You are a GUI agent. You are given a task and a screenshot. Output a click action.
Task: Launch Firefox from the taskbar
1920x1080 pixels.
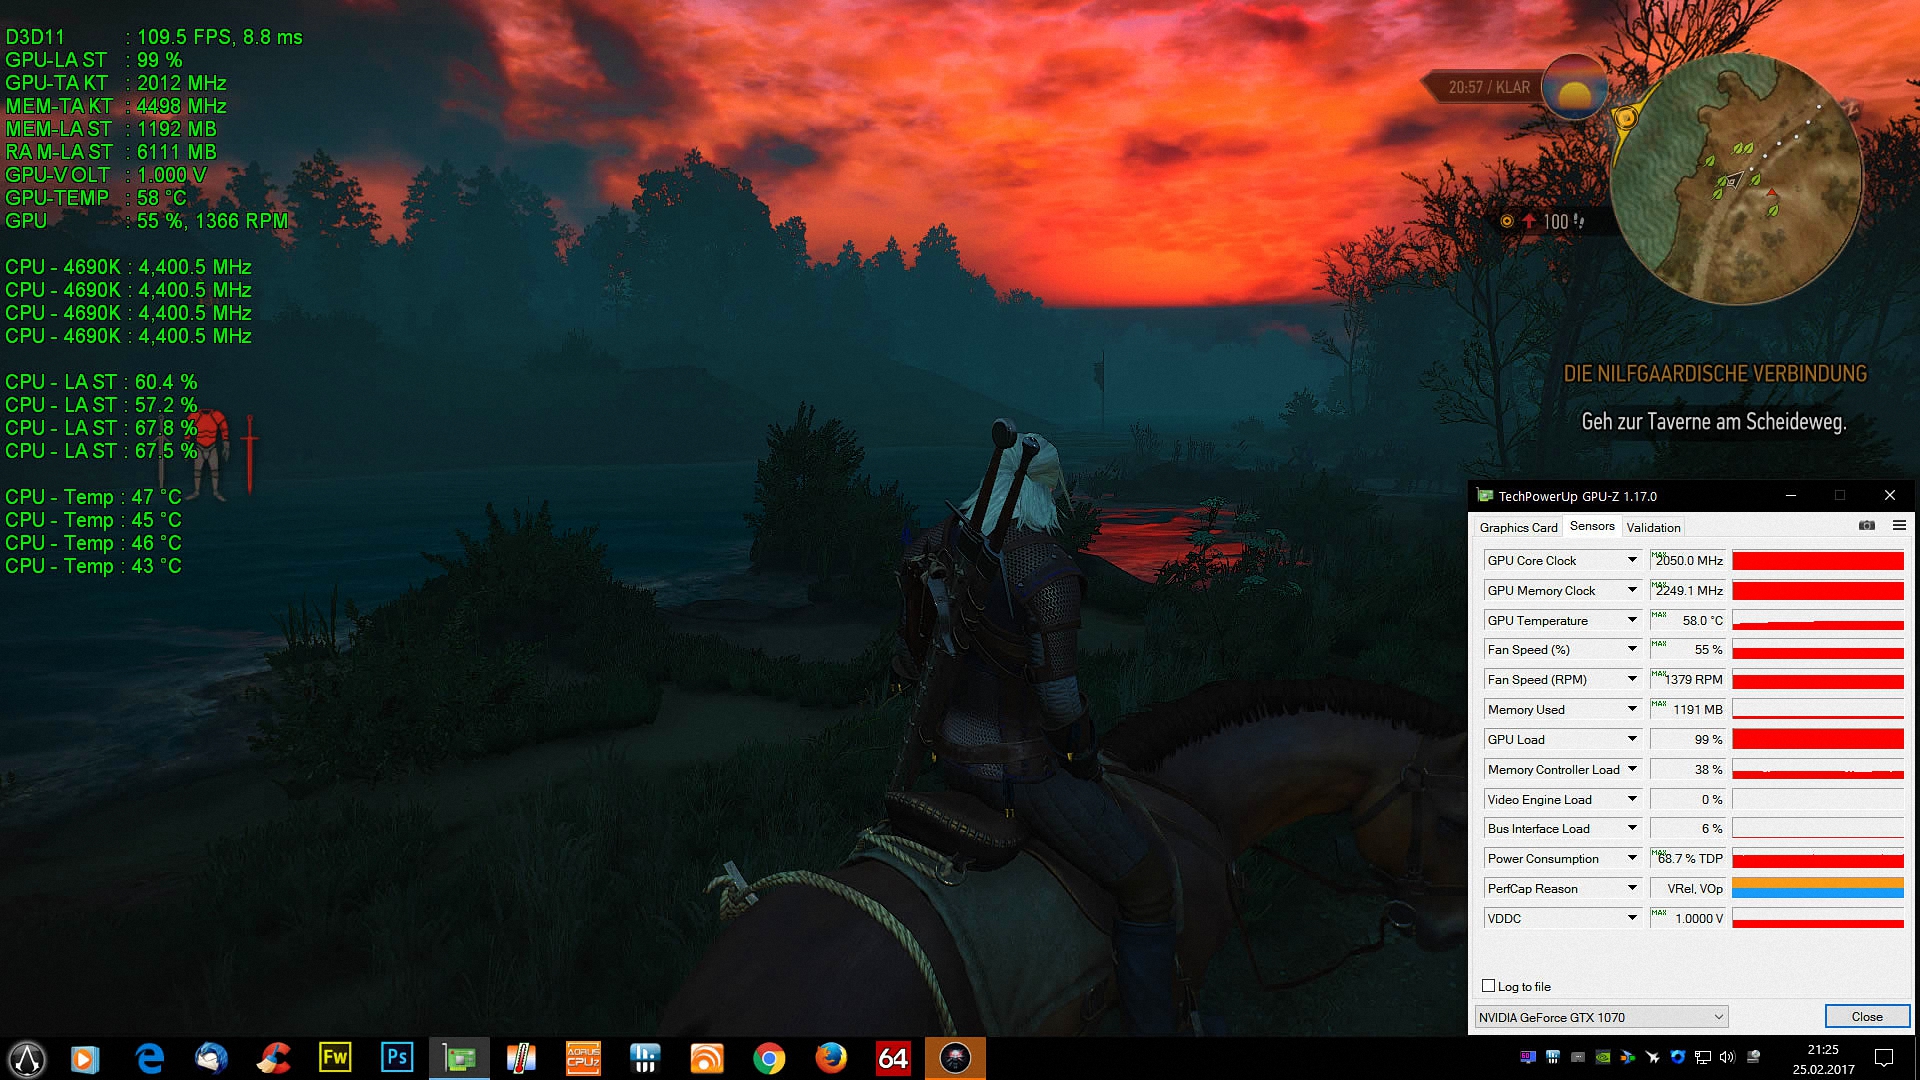(x=831, y=1058)
